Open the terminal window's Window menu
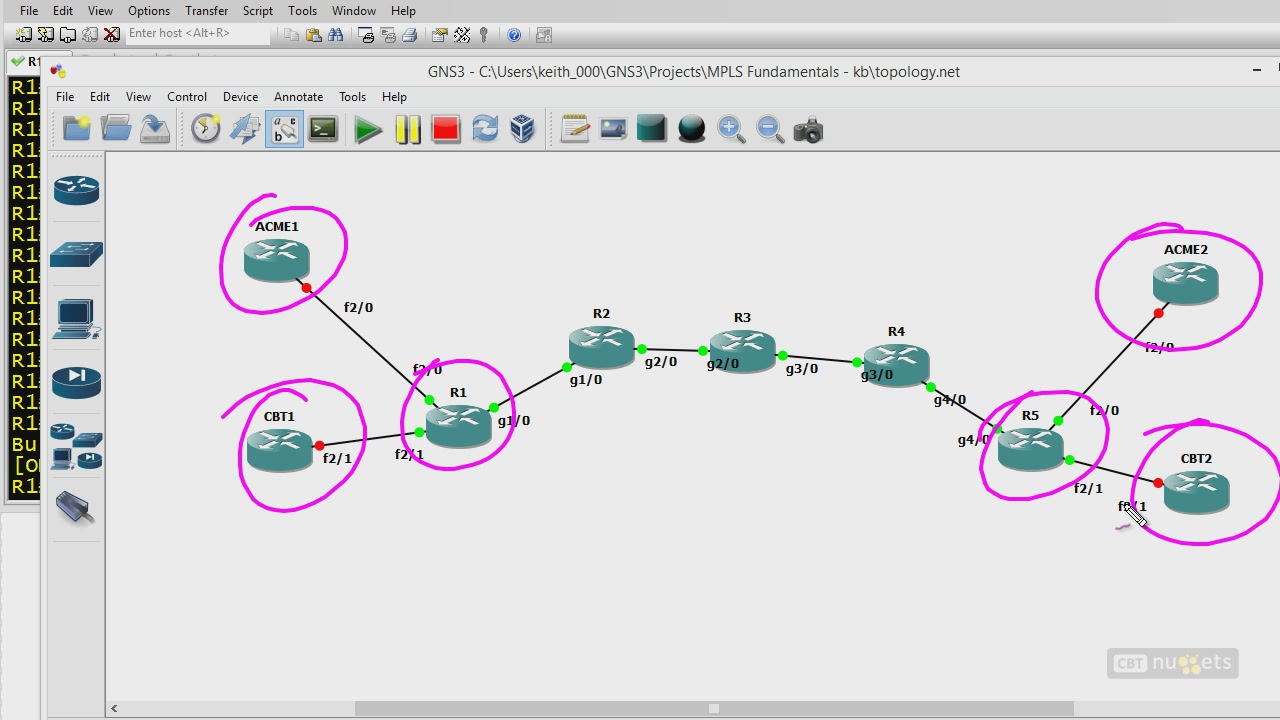 point(354,11)
